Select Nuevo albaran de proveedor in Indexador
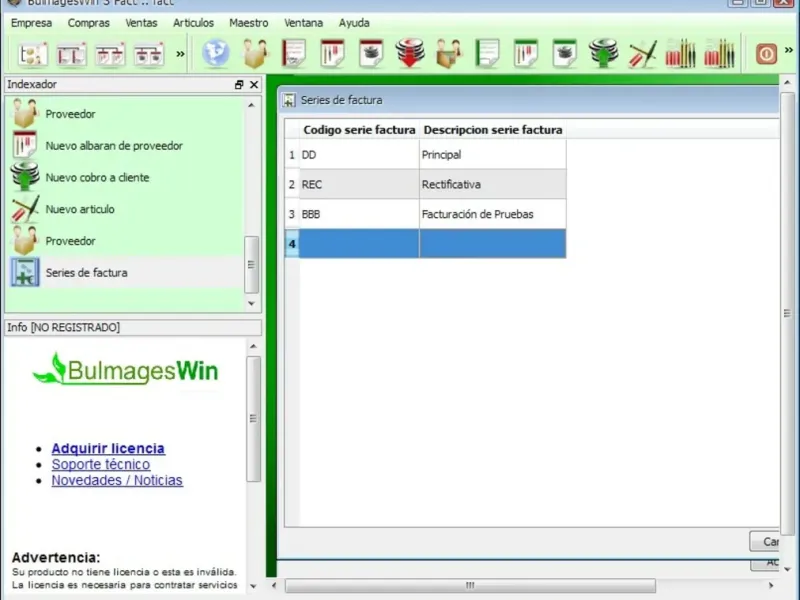Image resolution: width=800 pixels, height=600 pixels. pyautogui.click(x=125, y=146)
